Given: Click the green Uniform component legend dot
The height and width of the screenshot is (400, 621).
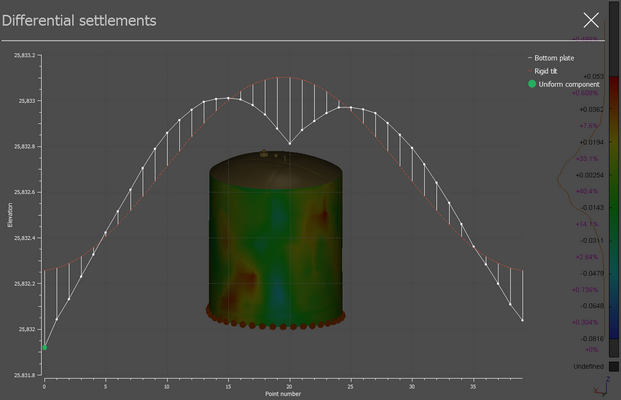Looking at the screenshot, I should (531, 84).
